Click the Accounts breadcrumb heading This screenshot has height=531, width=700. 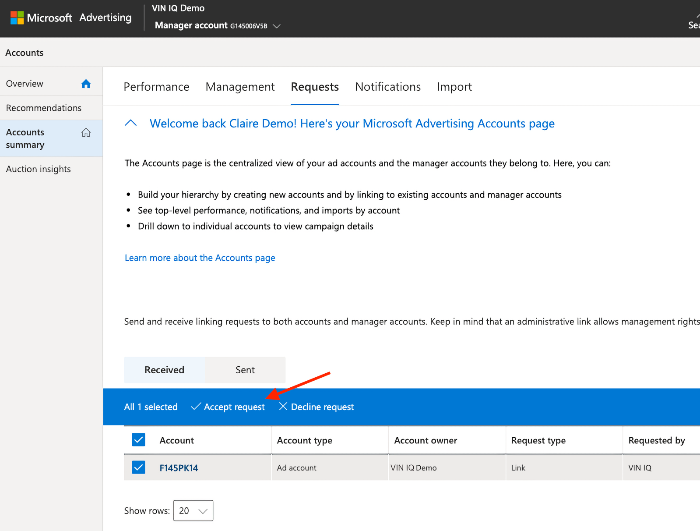[25, 53]
